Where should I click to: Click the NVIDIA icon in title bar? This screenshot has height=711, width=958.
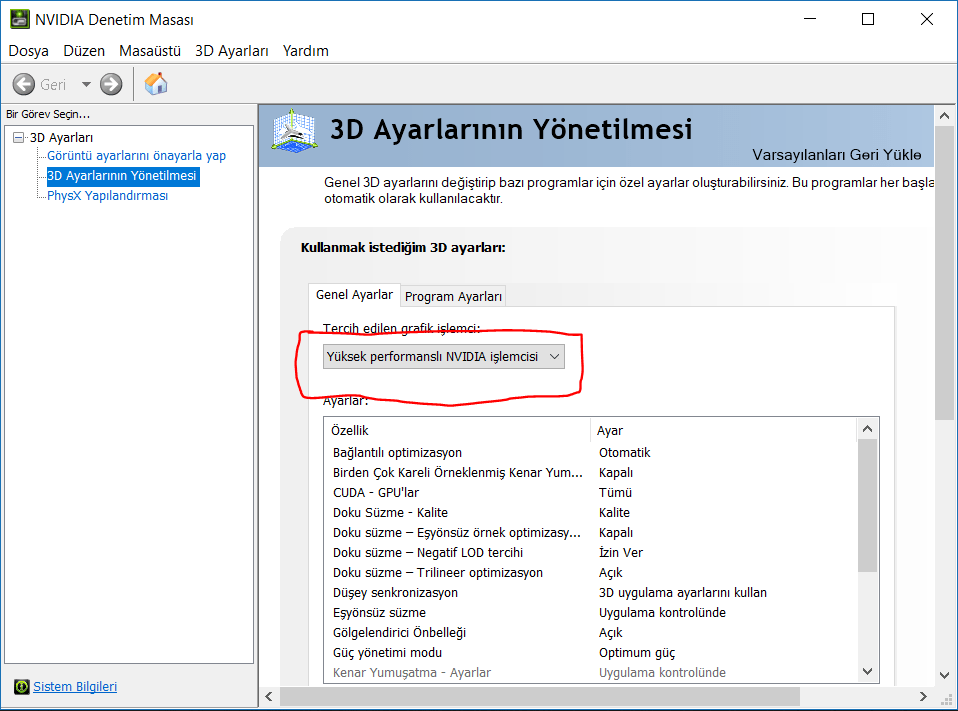[20, 19]
